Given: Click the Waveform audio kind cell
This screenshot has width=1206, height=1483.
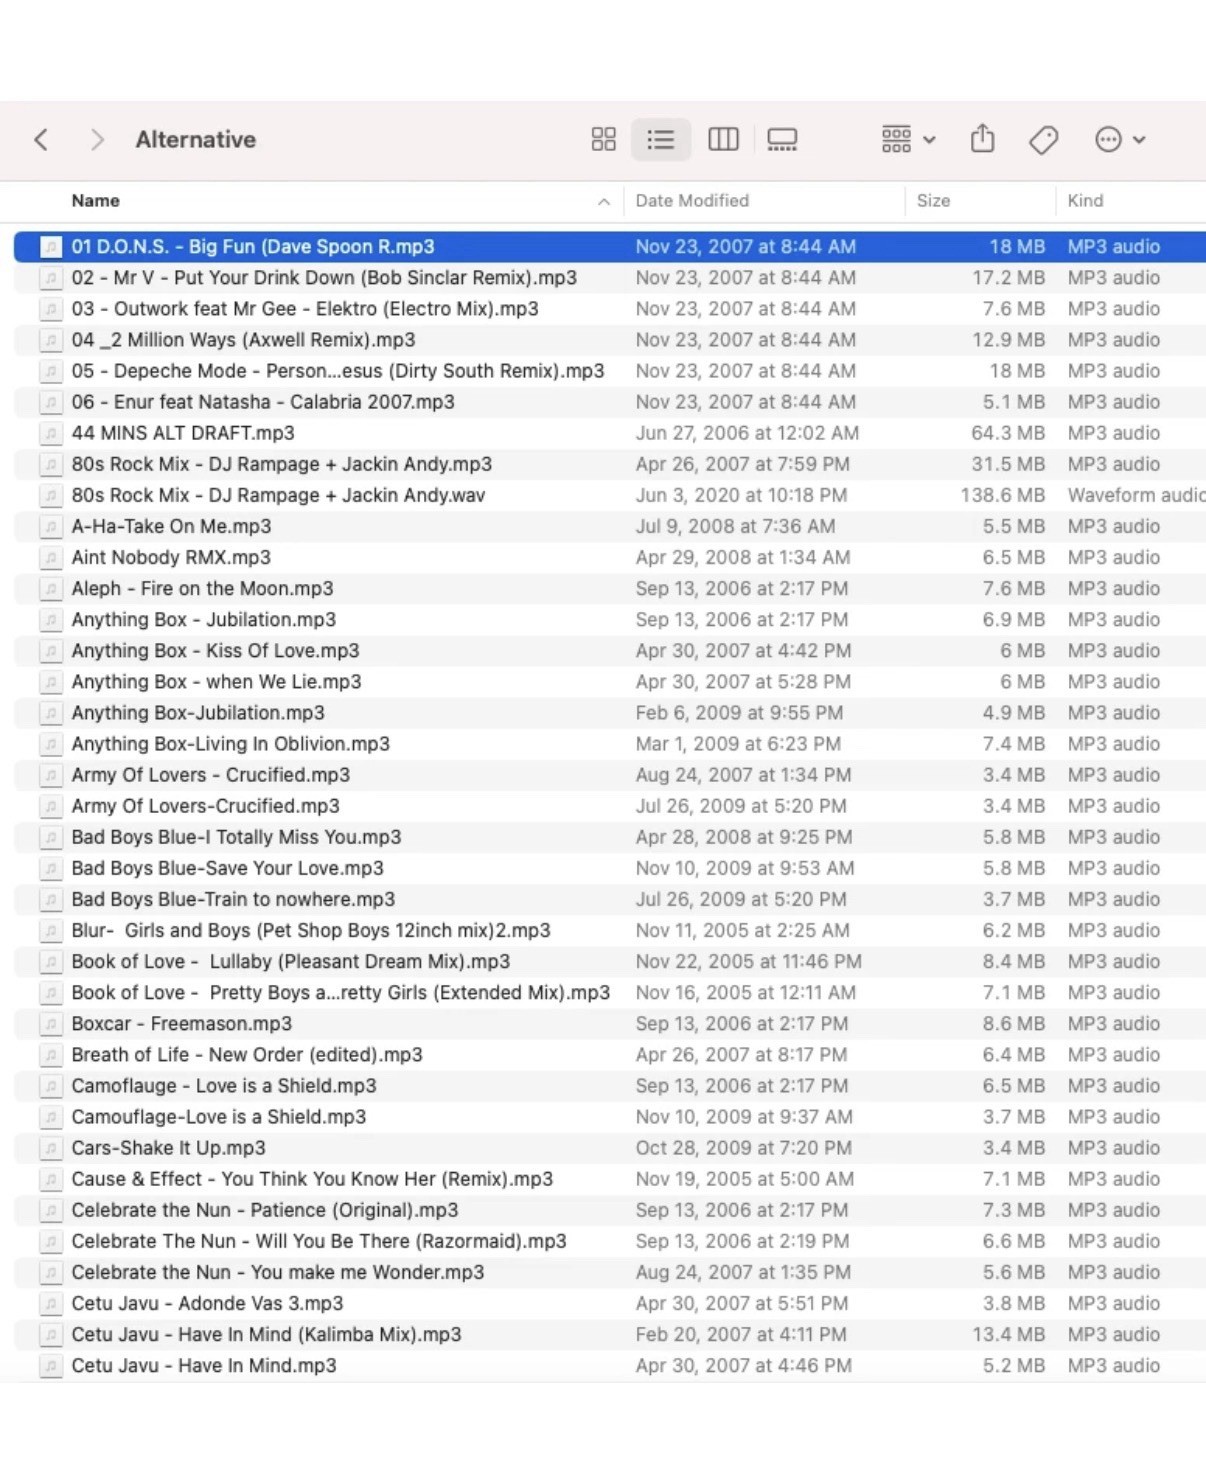Looking at the screenshot, I should point(1136,495).
